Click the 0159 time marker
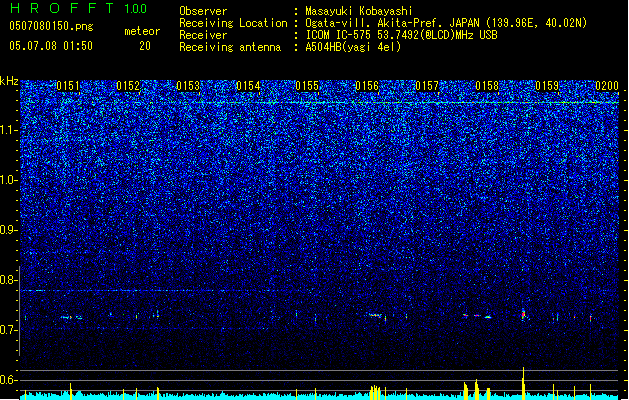 click(547, 86)
